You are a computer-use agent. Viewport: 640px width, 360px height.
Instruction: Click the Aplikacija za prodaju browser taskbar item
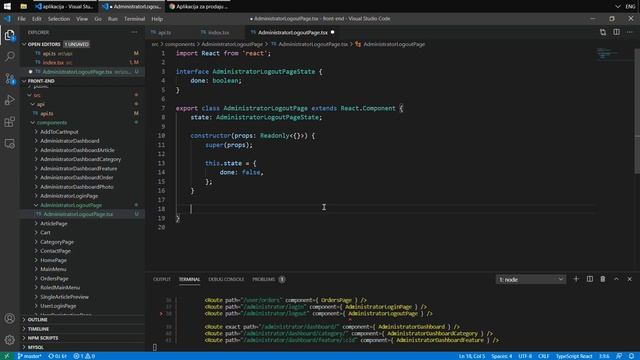198,7
